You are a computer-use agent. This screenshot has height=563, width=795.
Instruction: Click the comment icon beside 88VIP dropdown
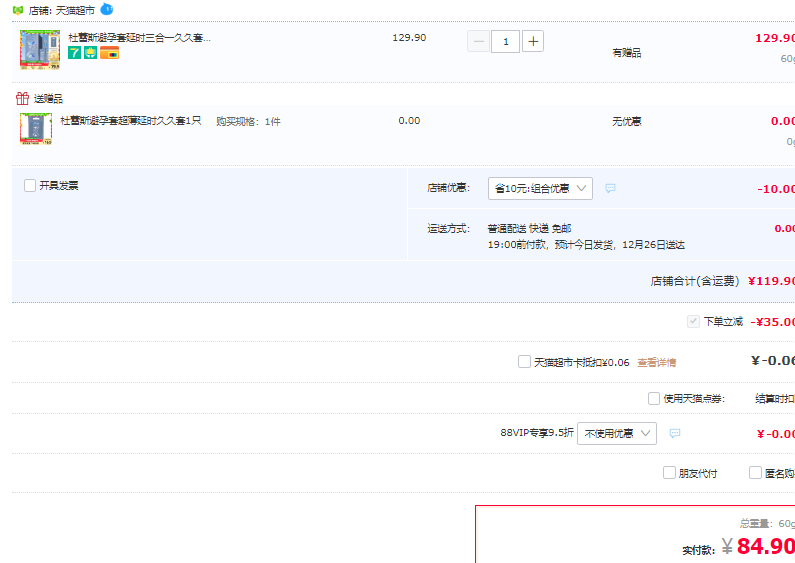(x=675, y=433)
